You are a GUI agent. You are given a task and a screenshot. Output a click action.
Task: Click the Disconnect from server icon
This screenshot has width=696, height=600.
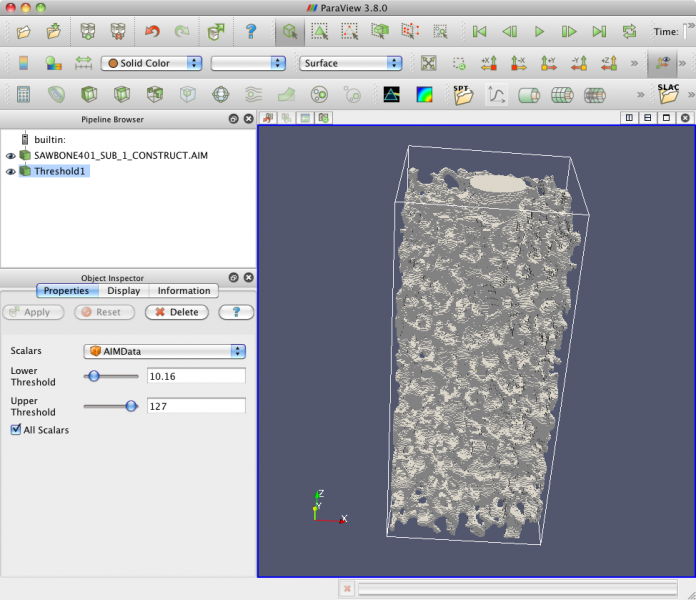tap(118, 32)
